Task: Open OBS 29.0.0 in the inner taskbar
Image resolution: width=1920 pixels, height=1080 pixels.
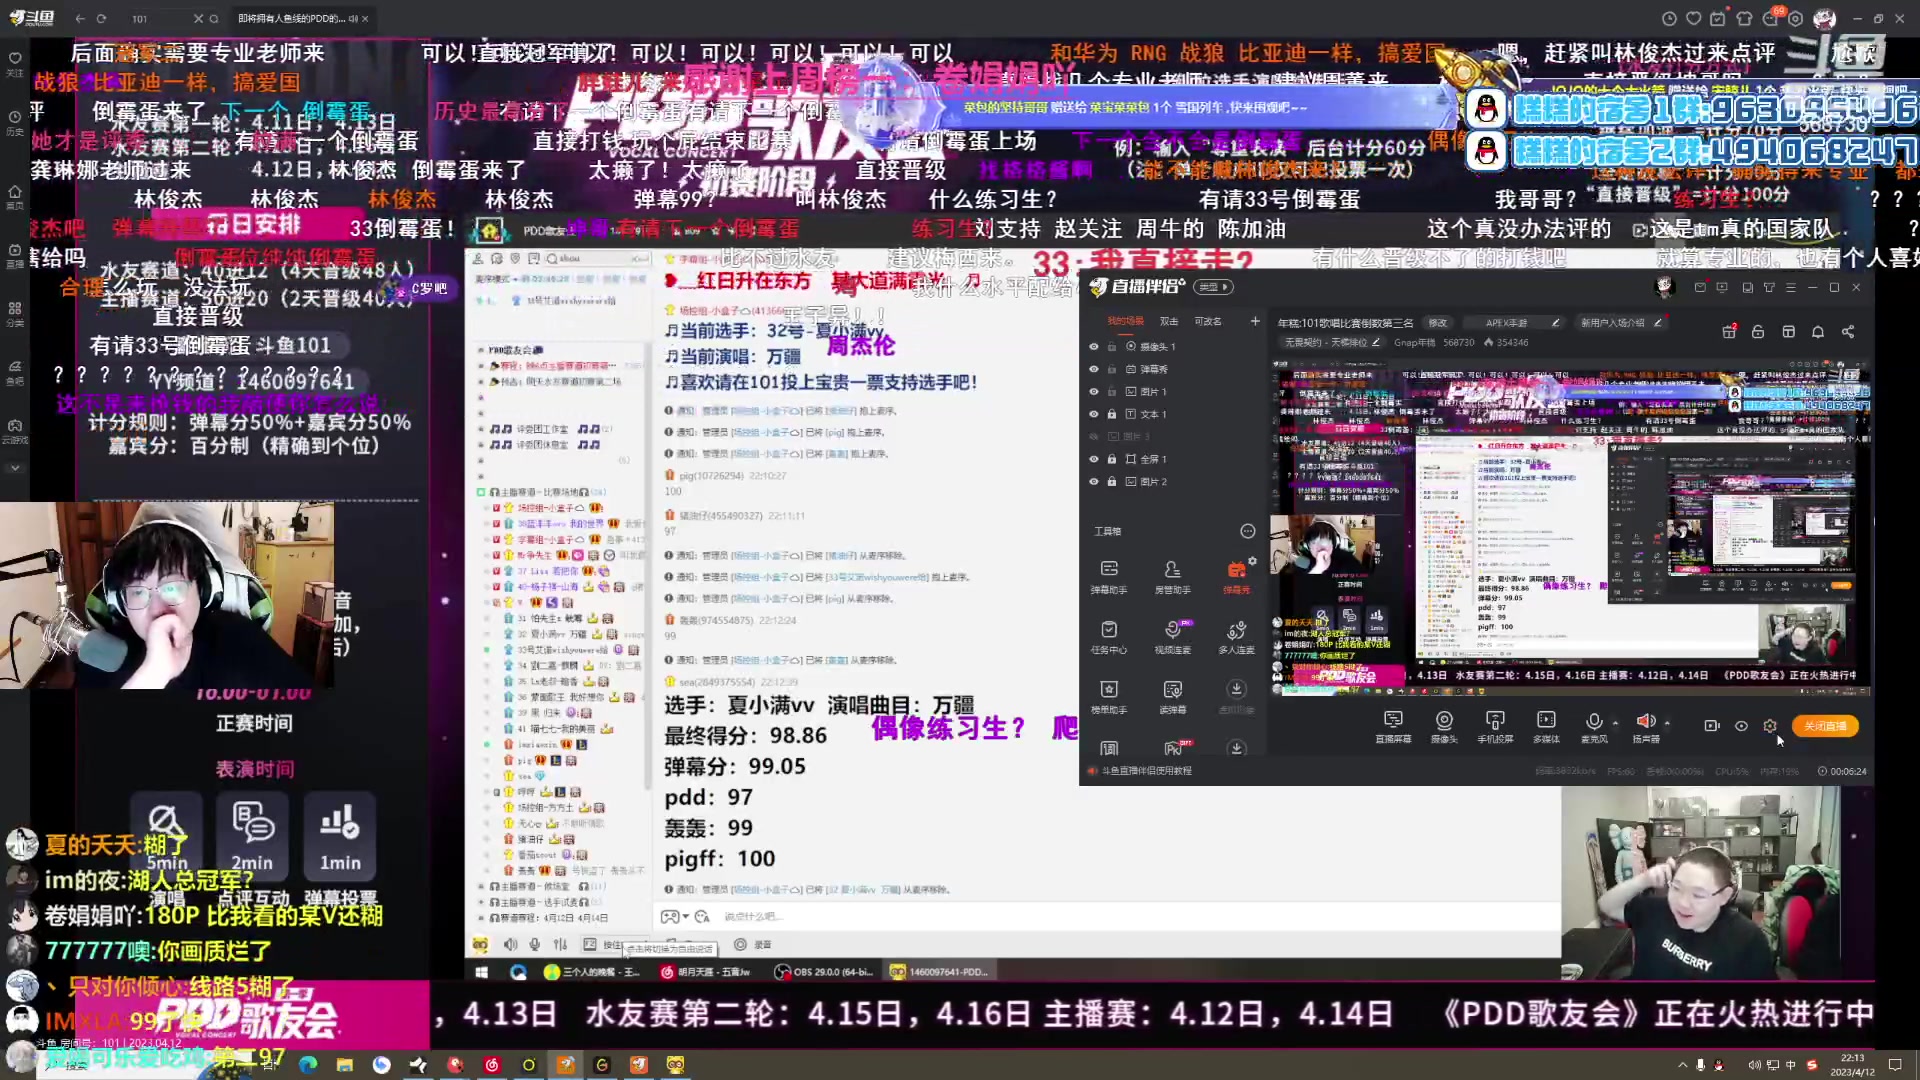Action: tap(825, 972)
